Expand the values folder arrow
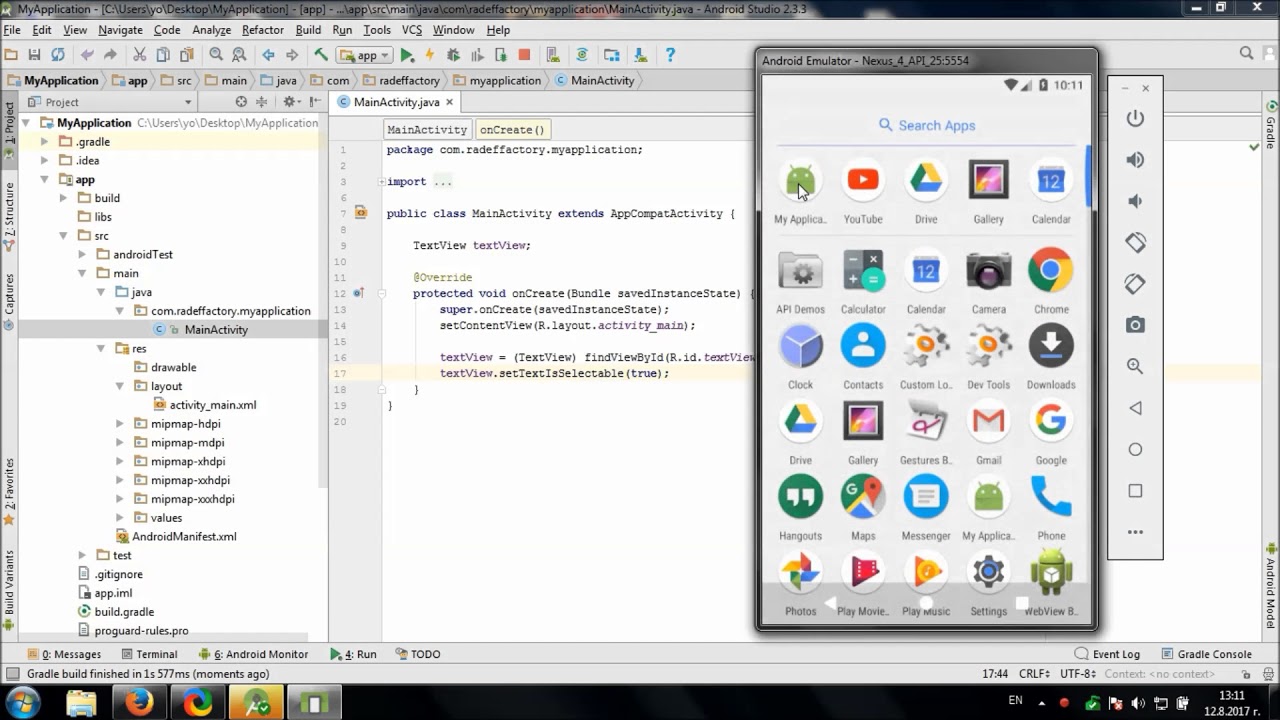 (120, 518)
